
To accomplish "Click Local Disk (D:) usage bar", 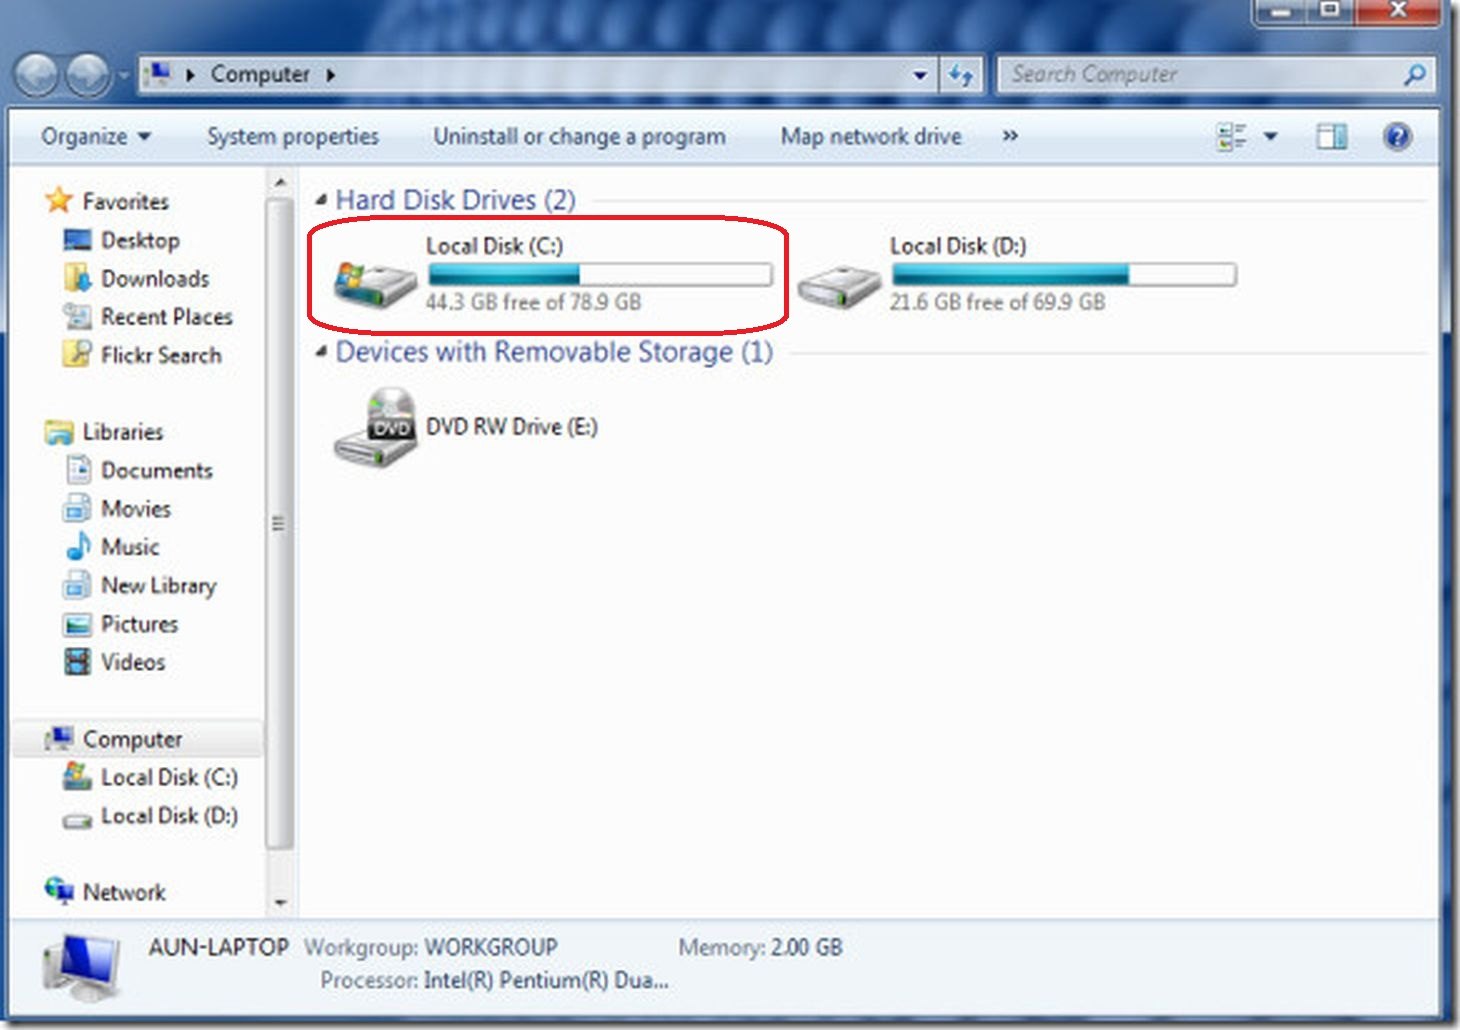I will (x=1064, y=274).
